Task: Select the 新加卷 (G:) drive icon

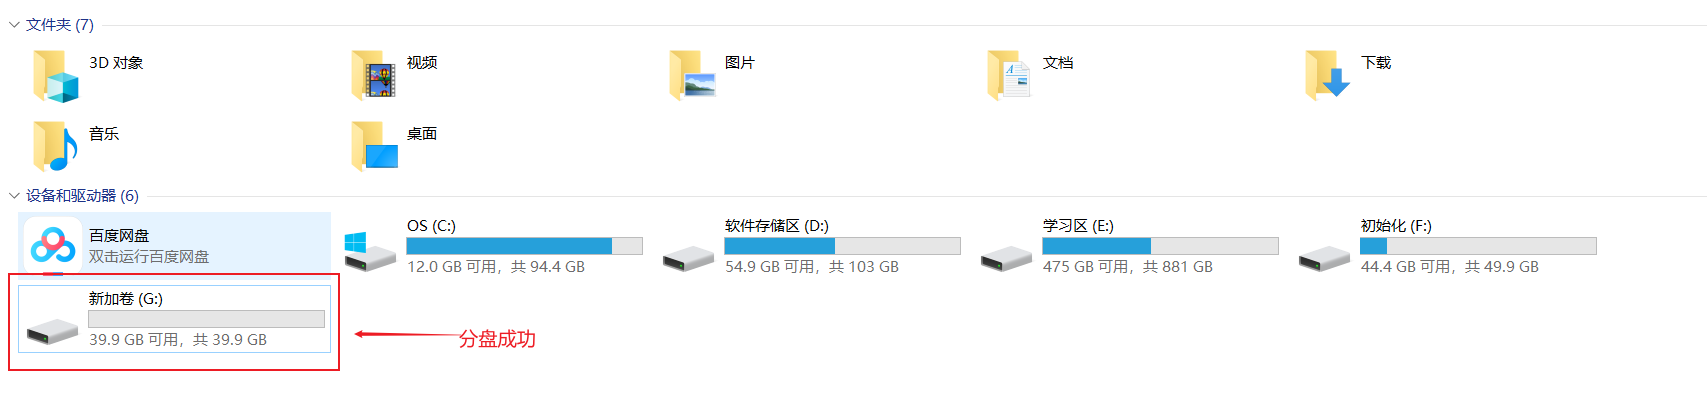Action: point(52,330)
